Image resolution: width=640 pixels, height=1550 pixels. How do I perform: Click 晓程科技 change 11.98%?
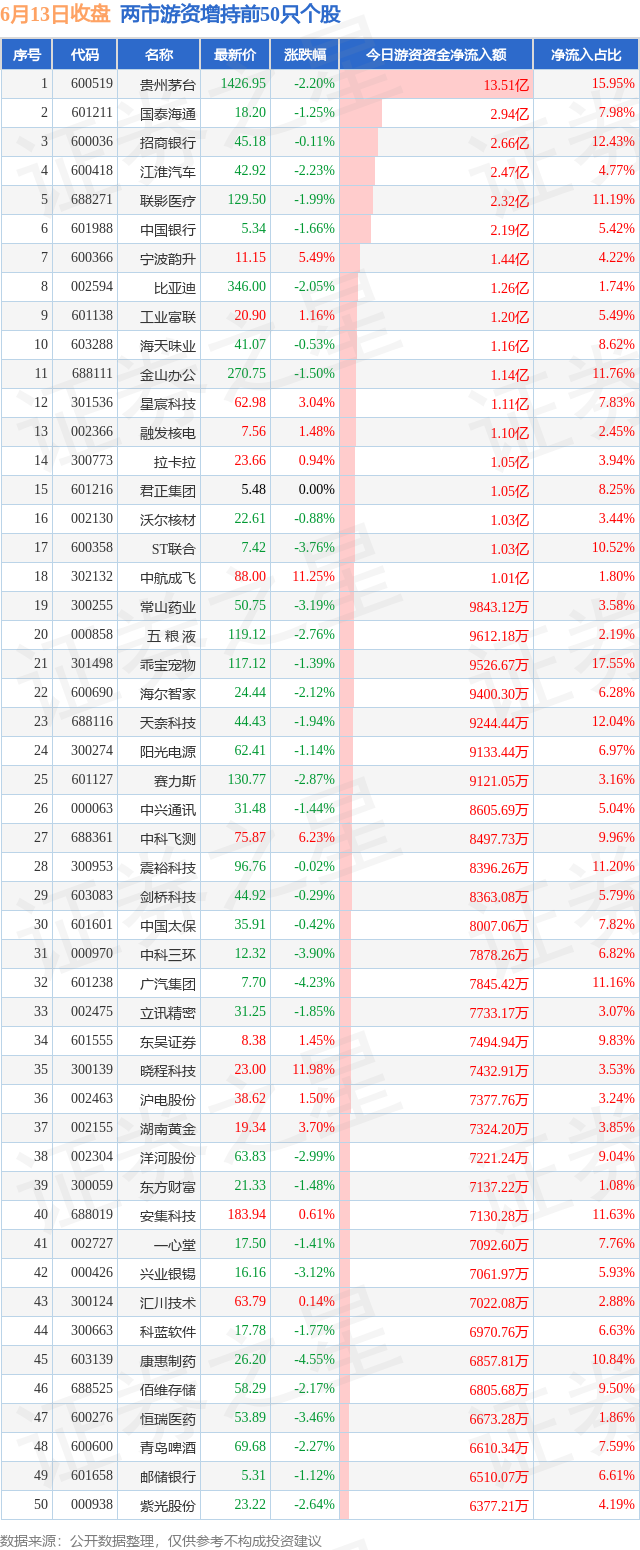pyautogui.click(x=313, y=1070)
